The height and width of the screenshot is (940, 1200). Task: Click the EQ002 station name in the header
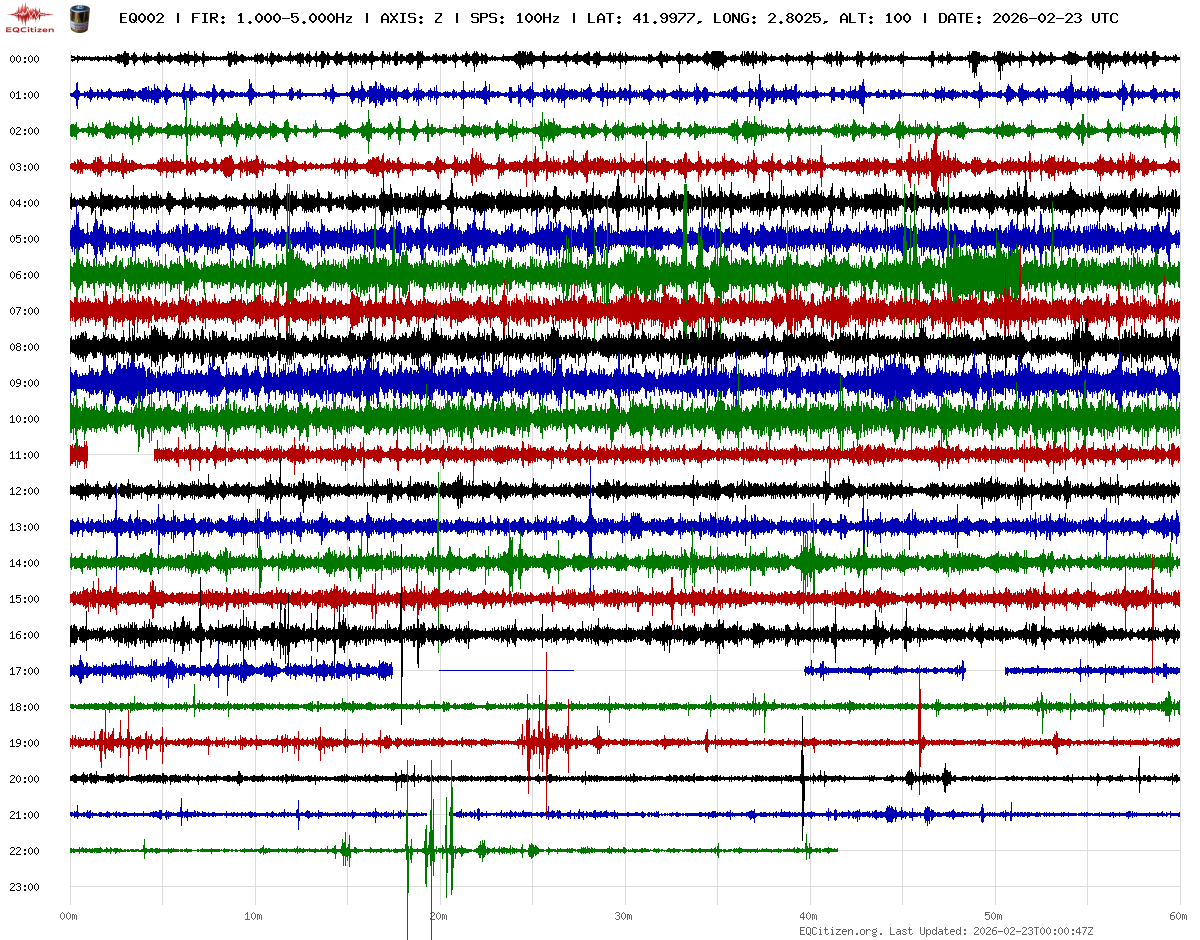point(140,18)
